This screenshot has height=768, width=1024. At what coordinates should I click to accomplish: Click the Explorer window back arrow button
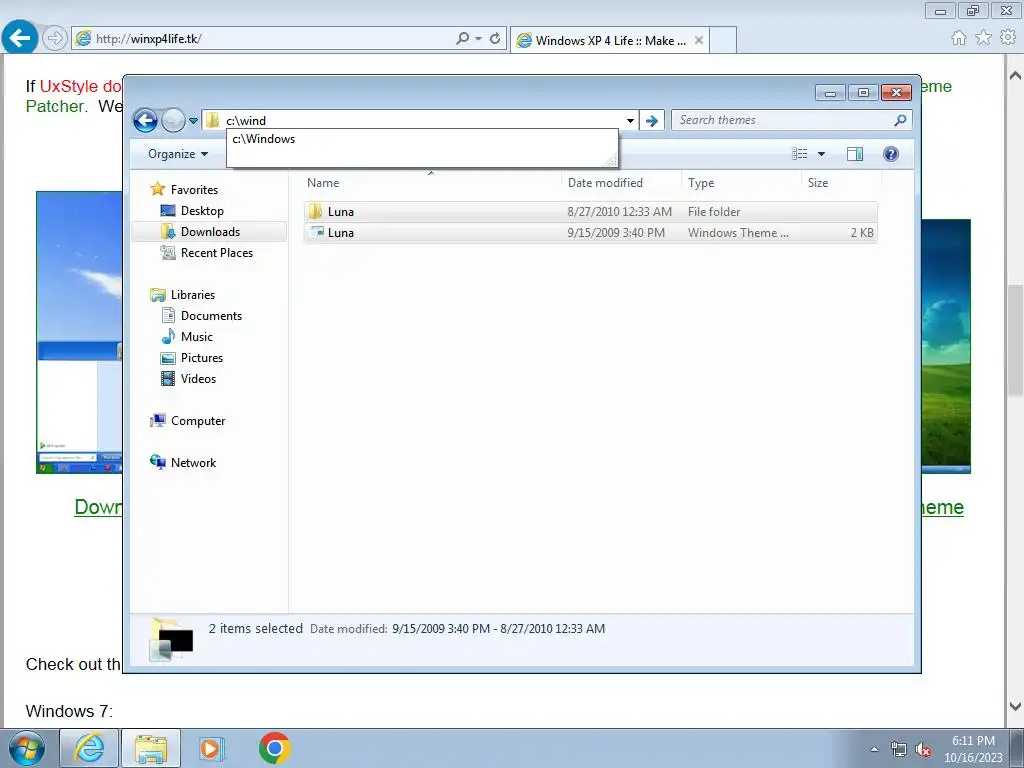pyautogui.click(x=145, y=120)
